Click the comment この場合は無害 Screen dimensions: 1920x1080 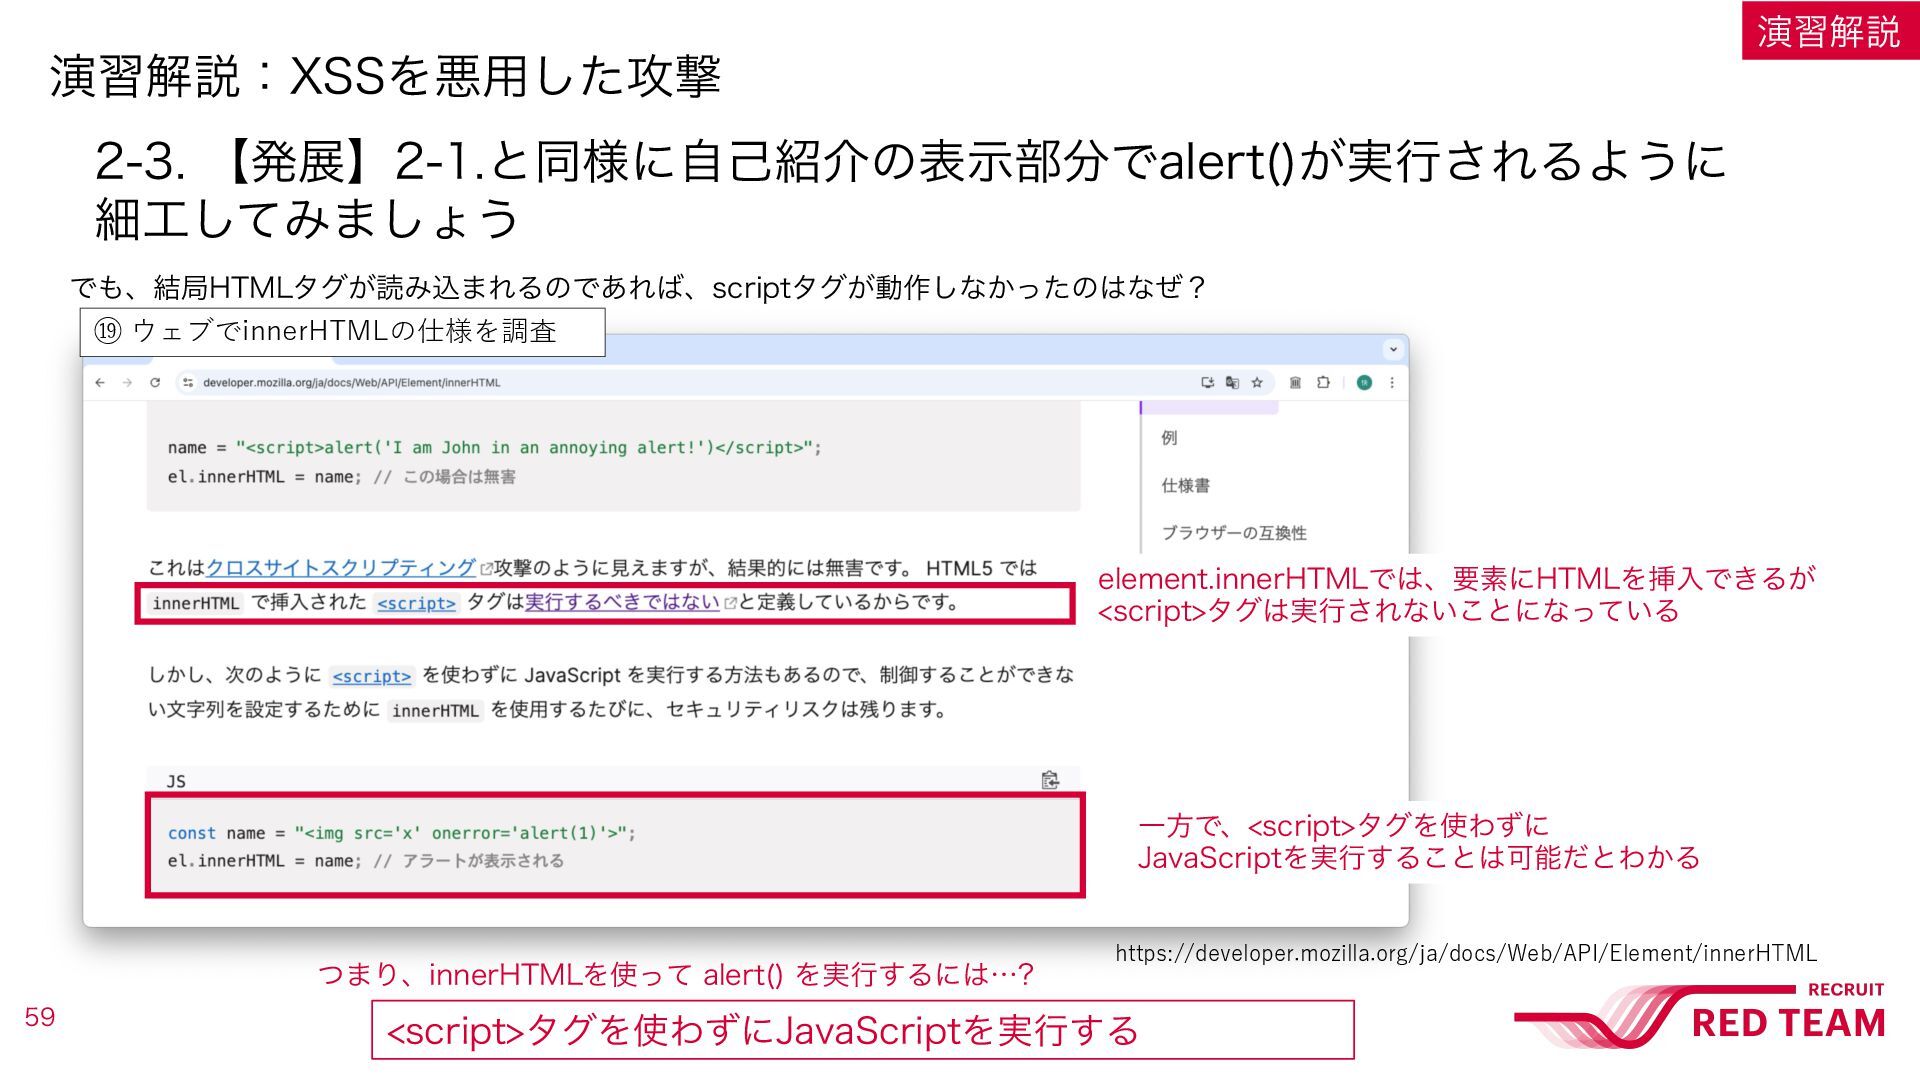[x=445, y=476]
